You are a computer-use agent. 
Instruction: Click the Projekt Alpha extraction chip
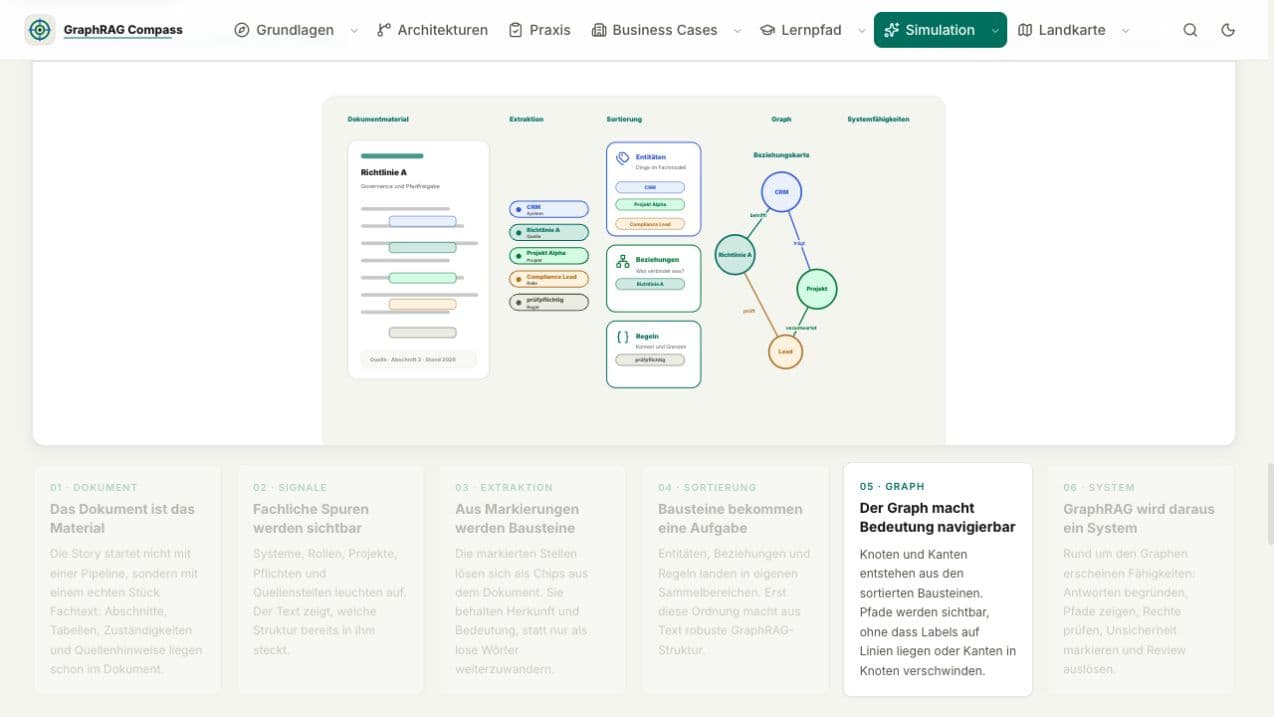[x=549, y=255]
